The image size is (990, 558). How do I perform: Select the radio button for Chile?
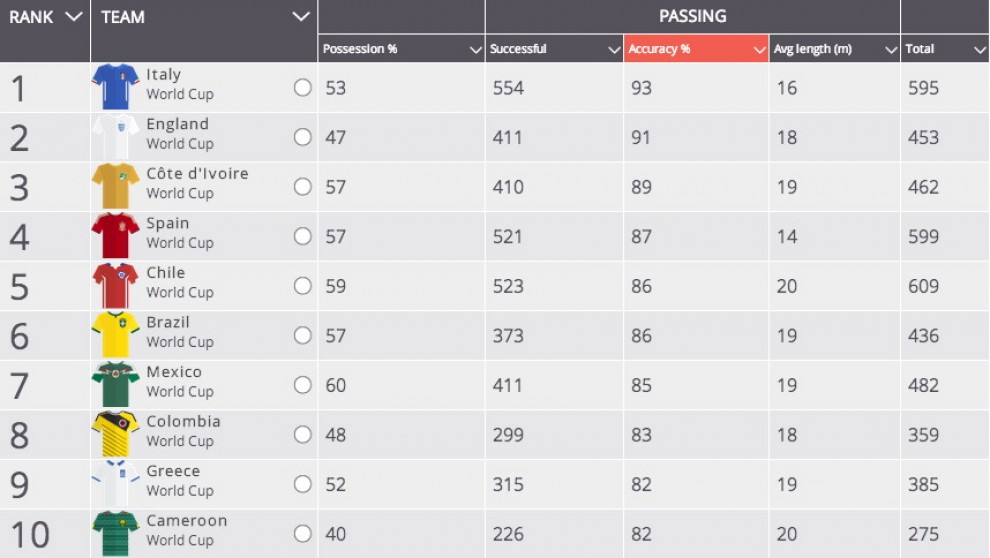click(x=303, y=286)
